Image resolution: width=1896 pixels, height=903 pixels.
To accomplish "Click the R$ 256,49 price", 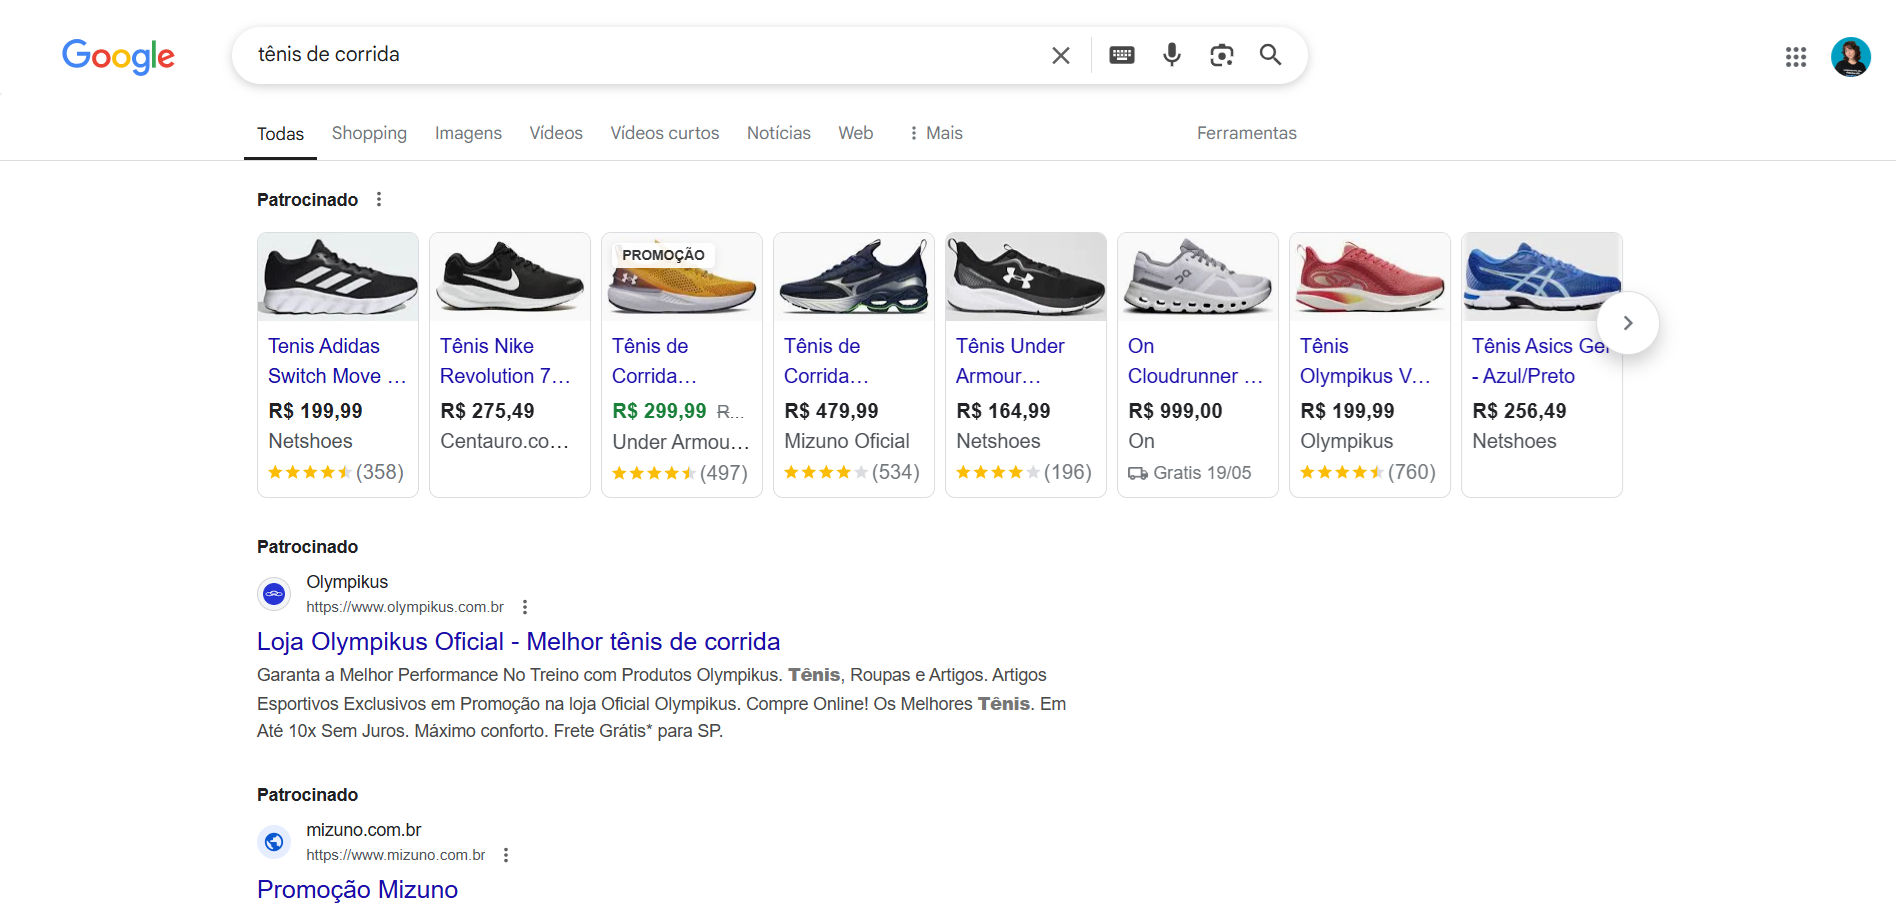I will (x=1519, y=411).
